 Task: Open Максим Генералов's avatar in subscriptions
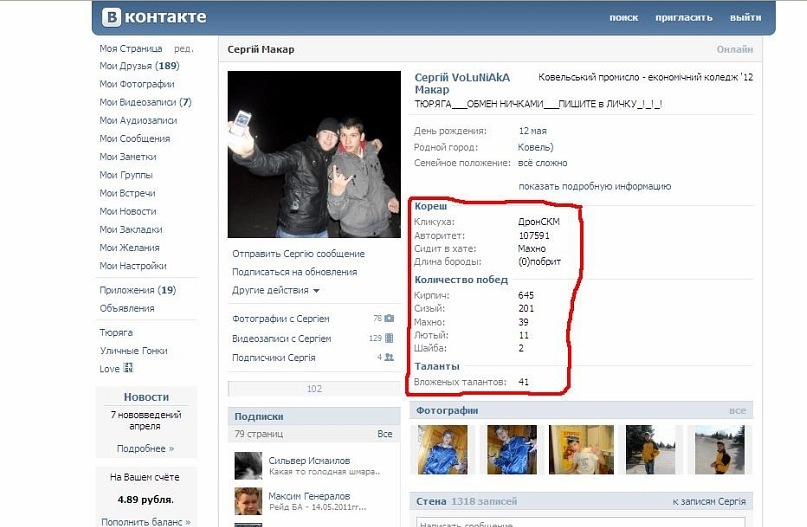[248, 501]
